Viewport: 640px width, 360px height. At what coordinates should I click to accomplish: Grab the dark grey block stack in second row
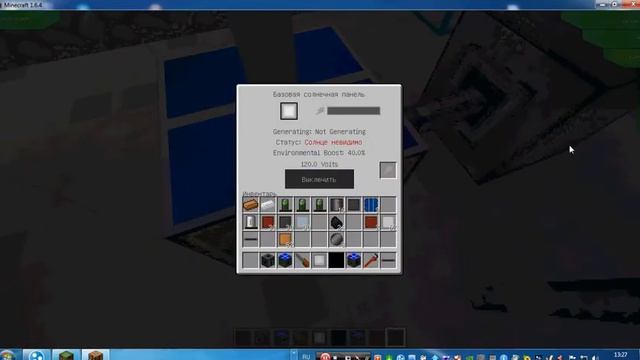coord(285,222)
